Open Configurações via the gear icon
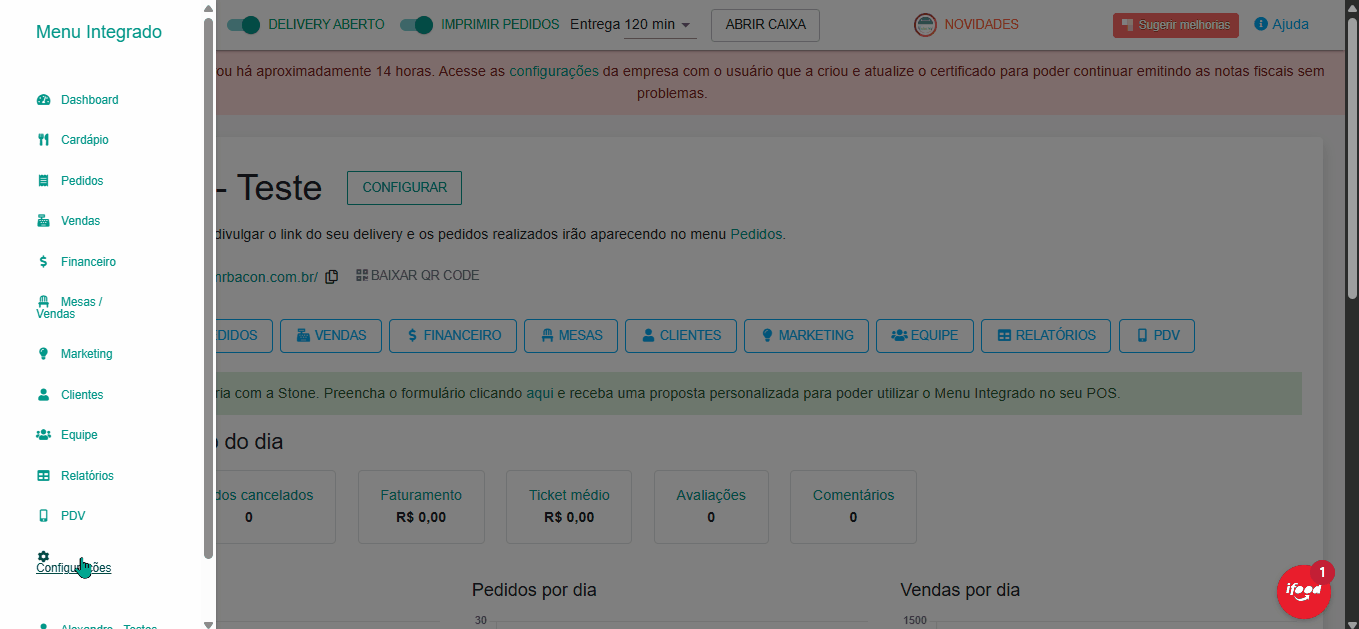The image size is (1359, 629). 43,555
